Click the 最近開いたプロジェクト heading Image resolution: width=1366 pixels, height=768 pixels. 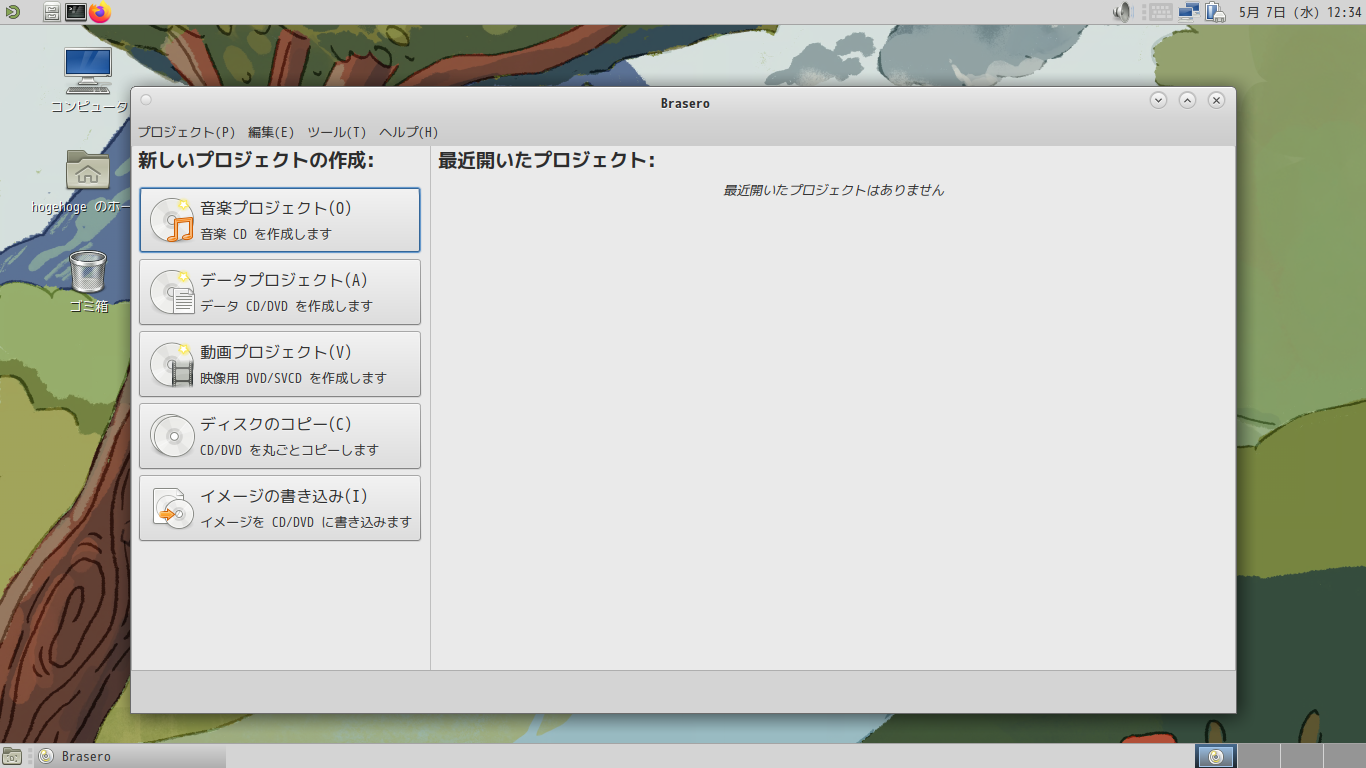point(547,160)
